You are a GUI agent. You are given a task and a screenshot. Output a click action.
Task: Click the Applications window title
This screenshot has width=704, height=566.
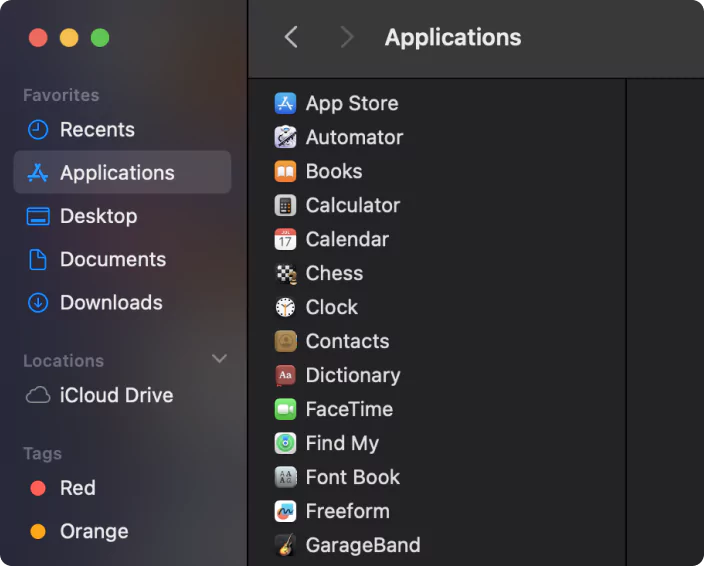(453, 37)
